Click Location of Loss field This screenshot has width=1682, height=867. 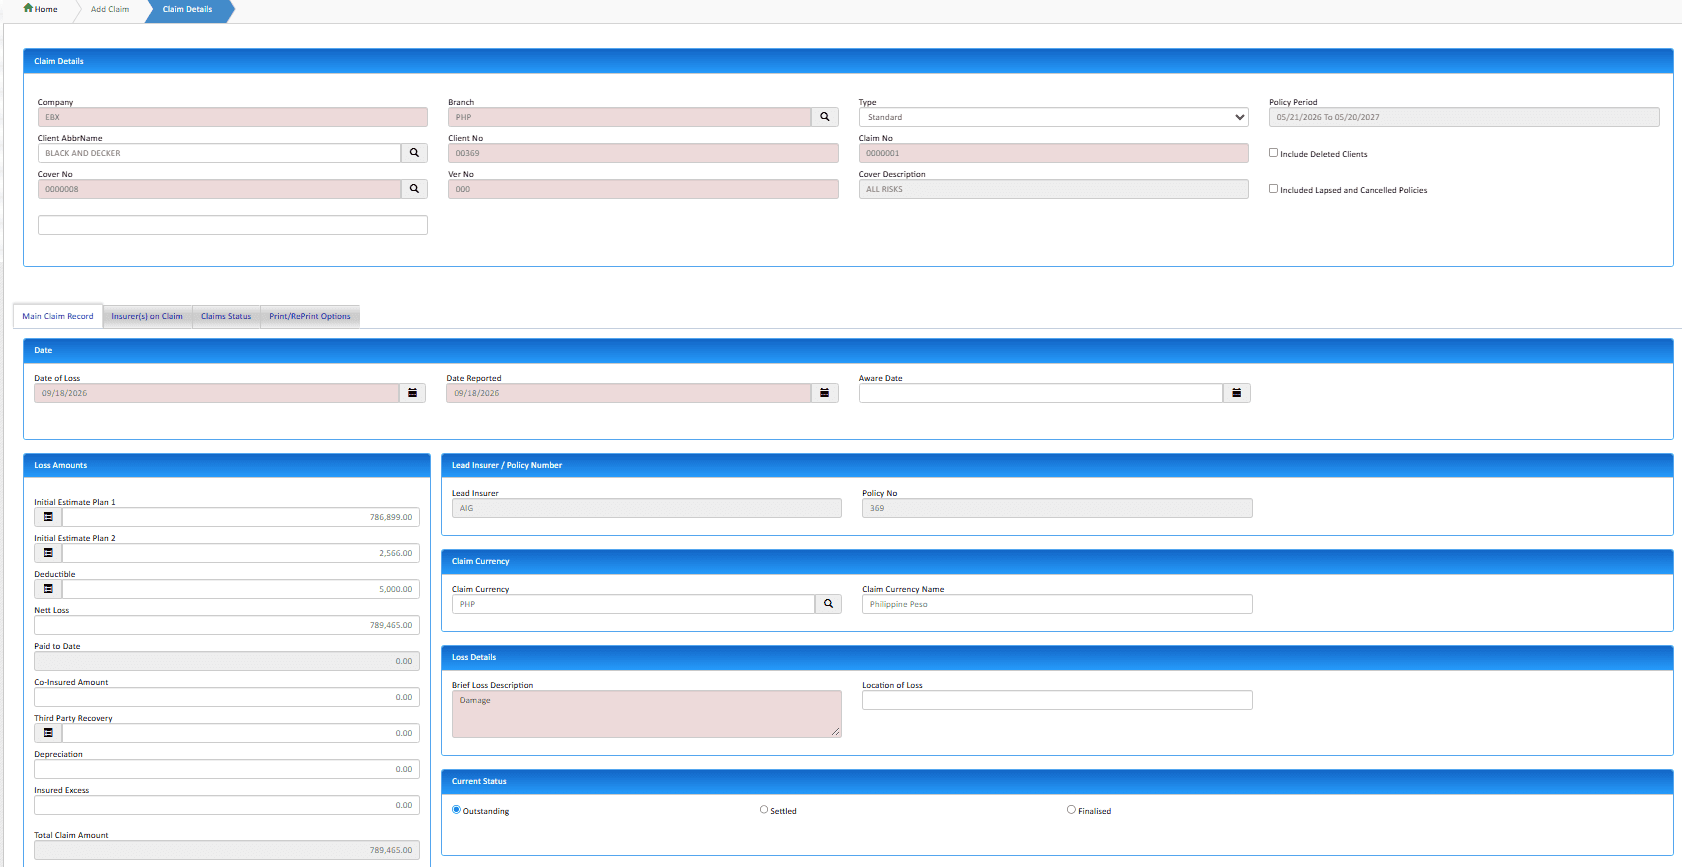pyautogui.click(x=1057, y=700)
